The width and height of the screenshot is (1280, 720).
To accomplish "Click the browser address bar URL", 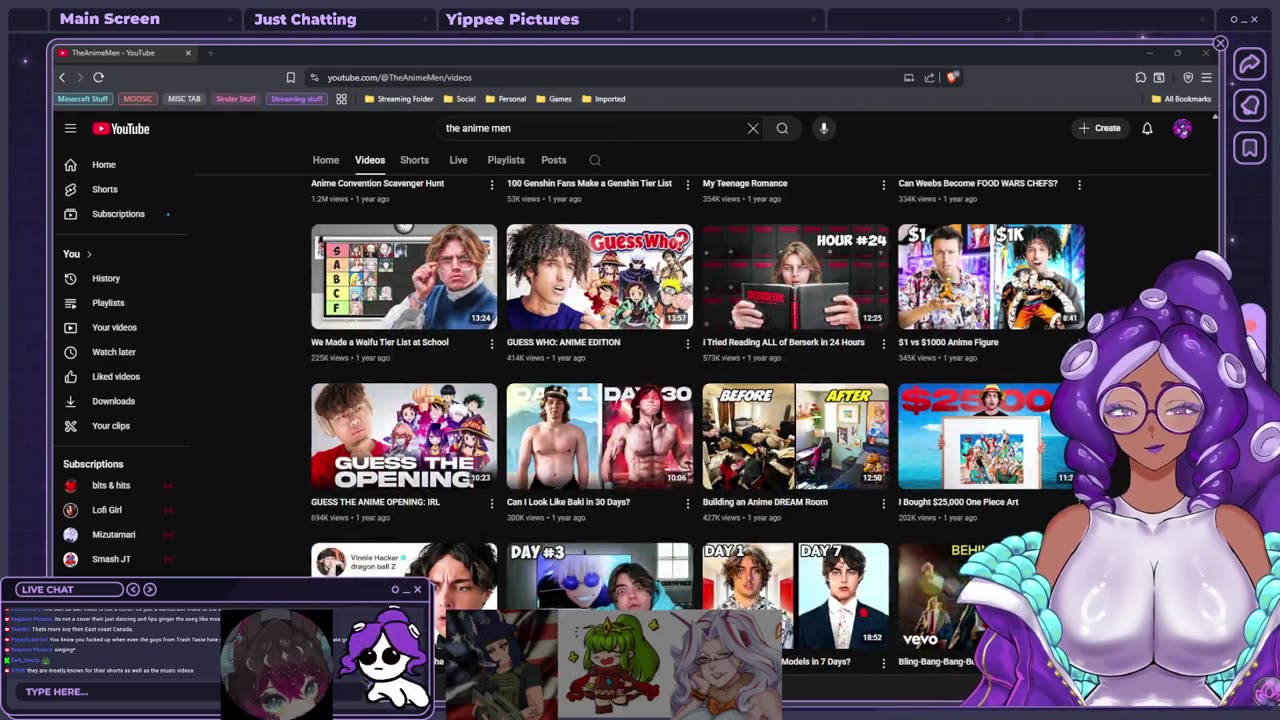I will point(399,77).
